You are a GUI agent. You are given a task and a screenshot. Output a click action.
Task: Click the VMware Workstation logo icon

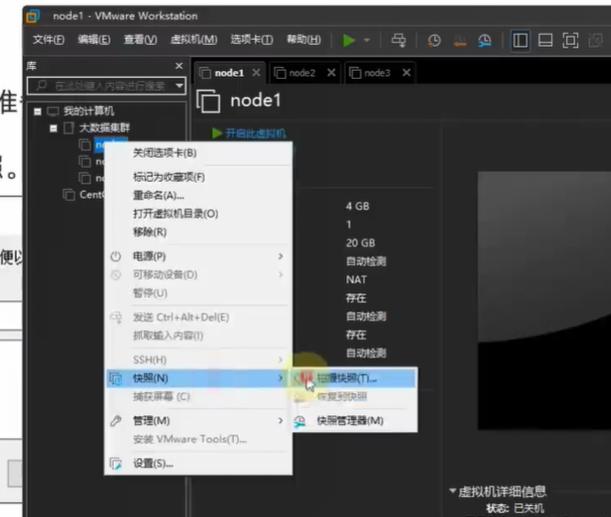pos(33,16)
